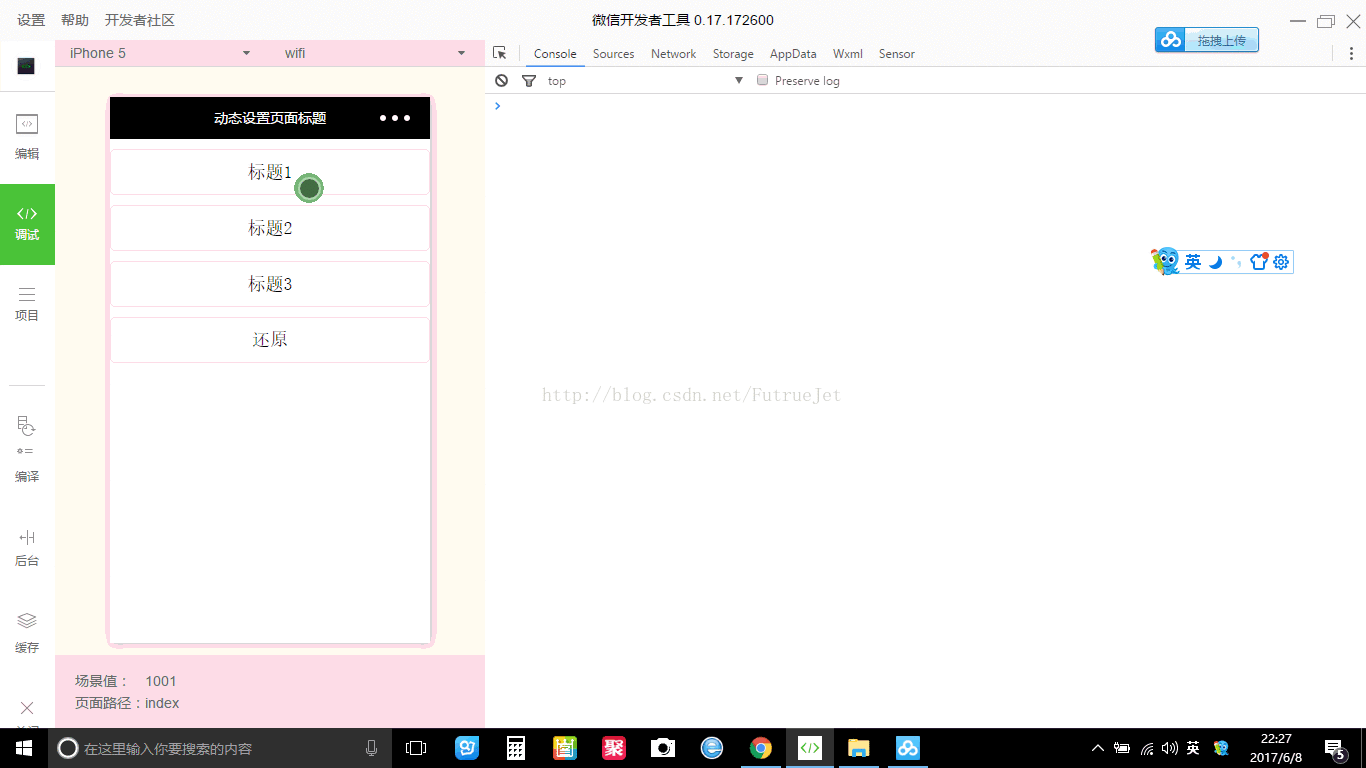
Task: Open the blue cloud app on taskbar
Action: tap(907, 748)
